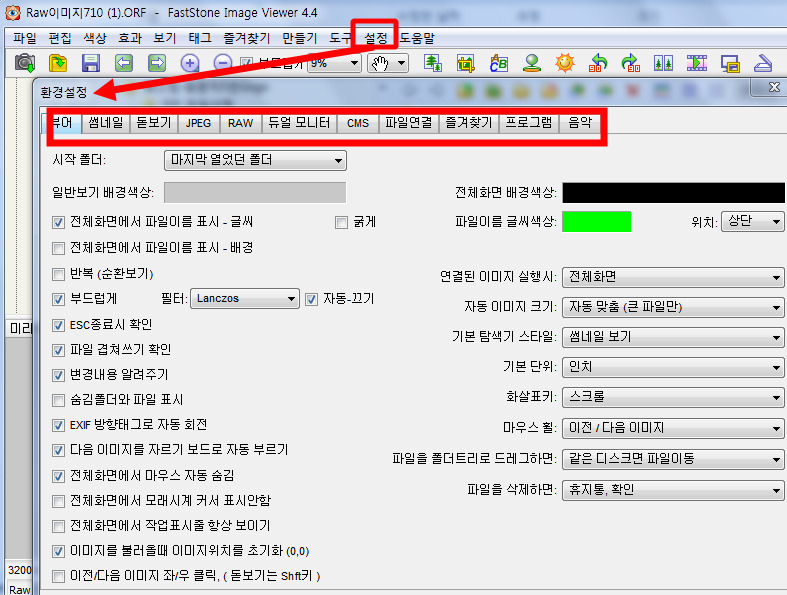The image size is (787, 595).
Task: Click the adjust lighting sun icon
Action: (566, 63)
